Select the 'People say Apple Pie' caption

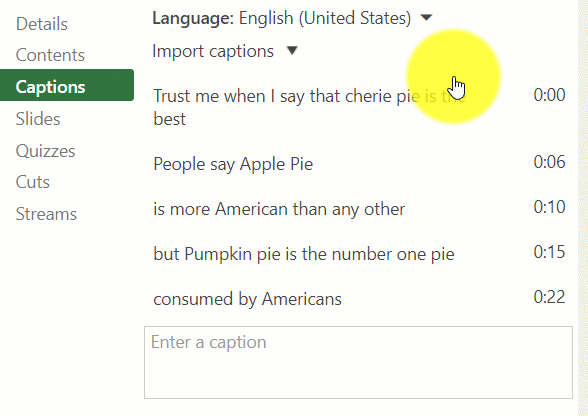coord(233,164)
